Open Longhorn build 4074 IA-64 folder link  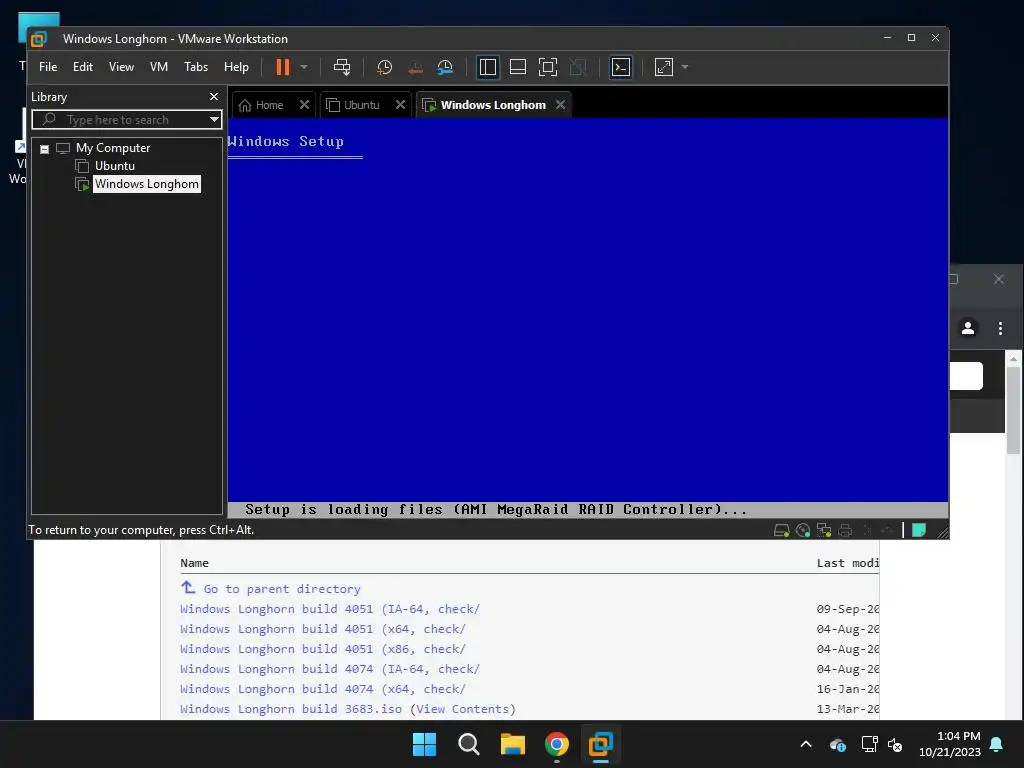330,669
